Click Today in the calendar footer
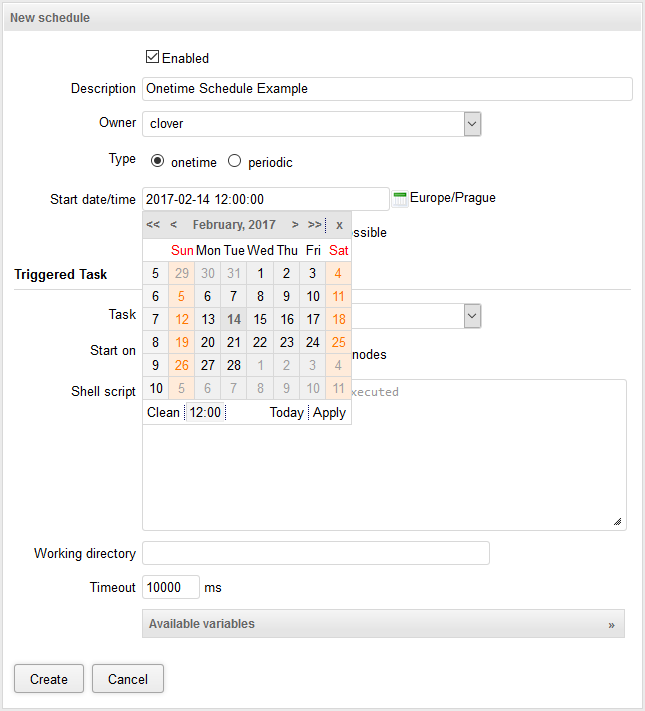This screenshot has width=645, height=711. click(x=287, y=412)
